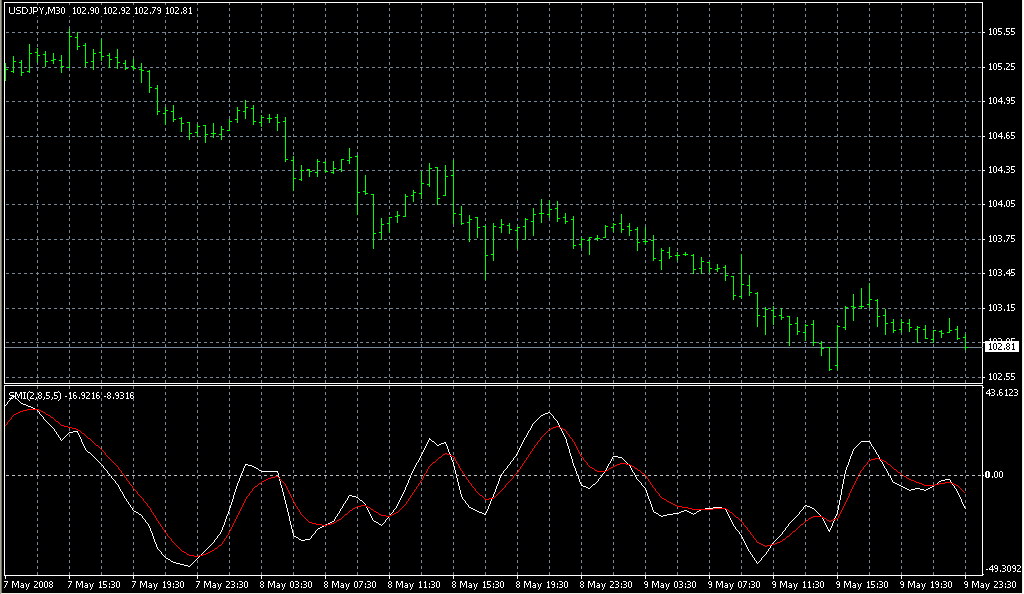Click the 8 May 19:30 time label
Viewport: 1024px width, 594px height.
coord(544,584)
